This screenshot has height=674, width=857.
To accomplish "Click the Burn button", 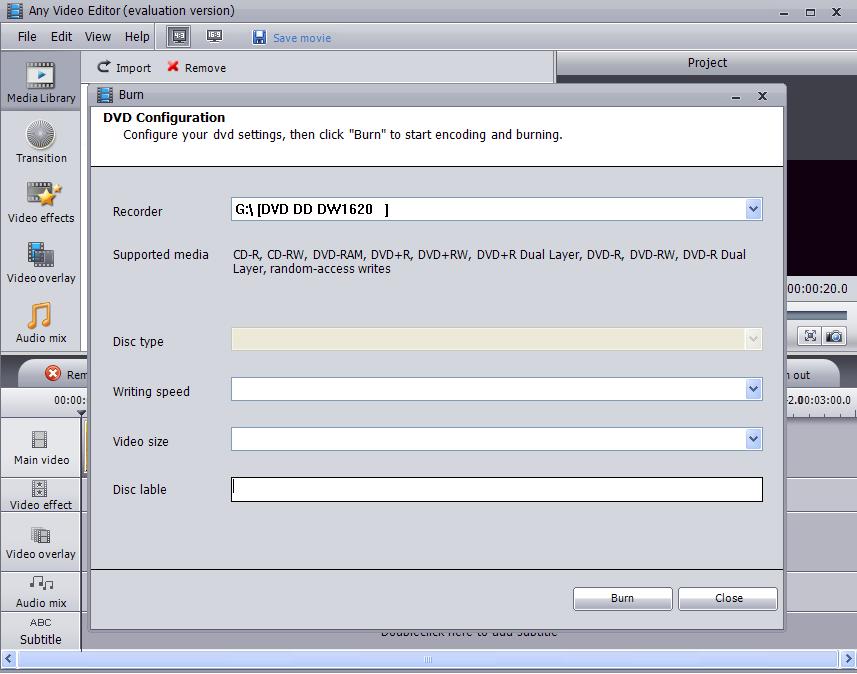I will pyautogui.click(x=623, y=599).
